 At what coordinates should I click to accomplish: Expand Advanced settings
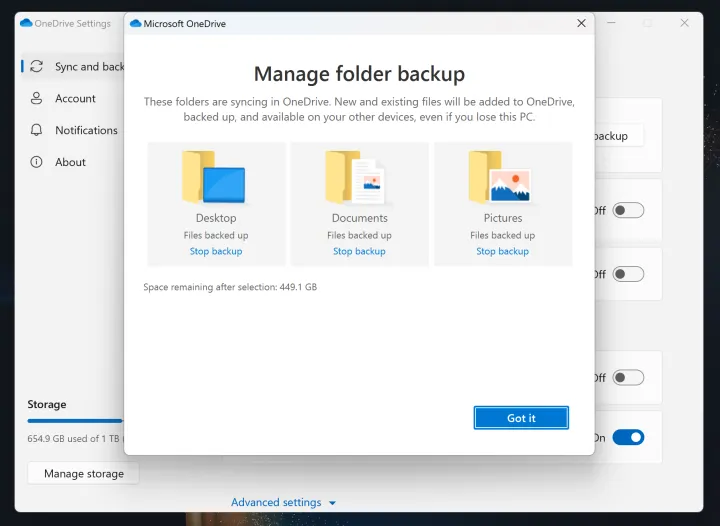pyautogui.click(x=284, y=502)
